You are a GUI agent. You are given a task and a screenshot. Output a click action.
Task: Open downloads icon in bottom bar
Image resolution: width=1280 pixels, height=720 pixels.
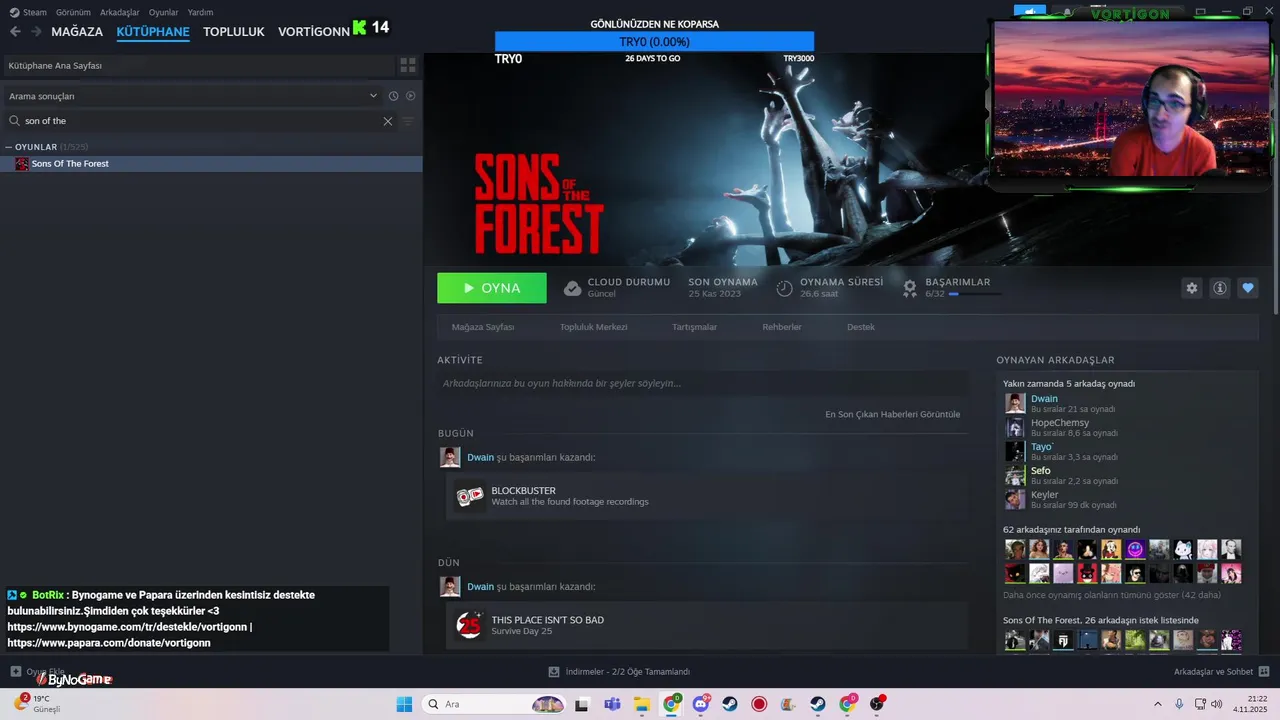pos(554,672)
